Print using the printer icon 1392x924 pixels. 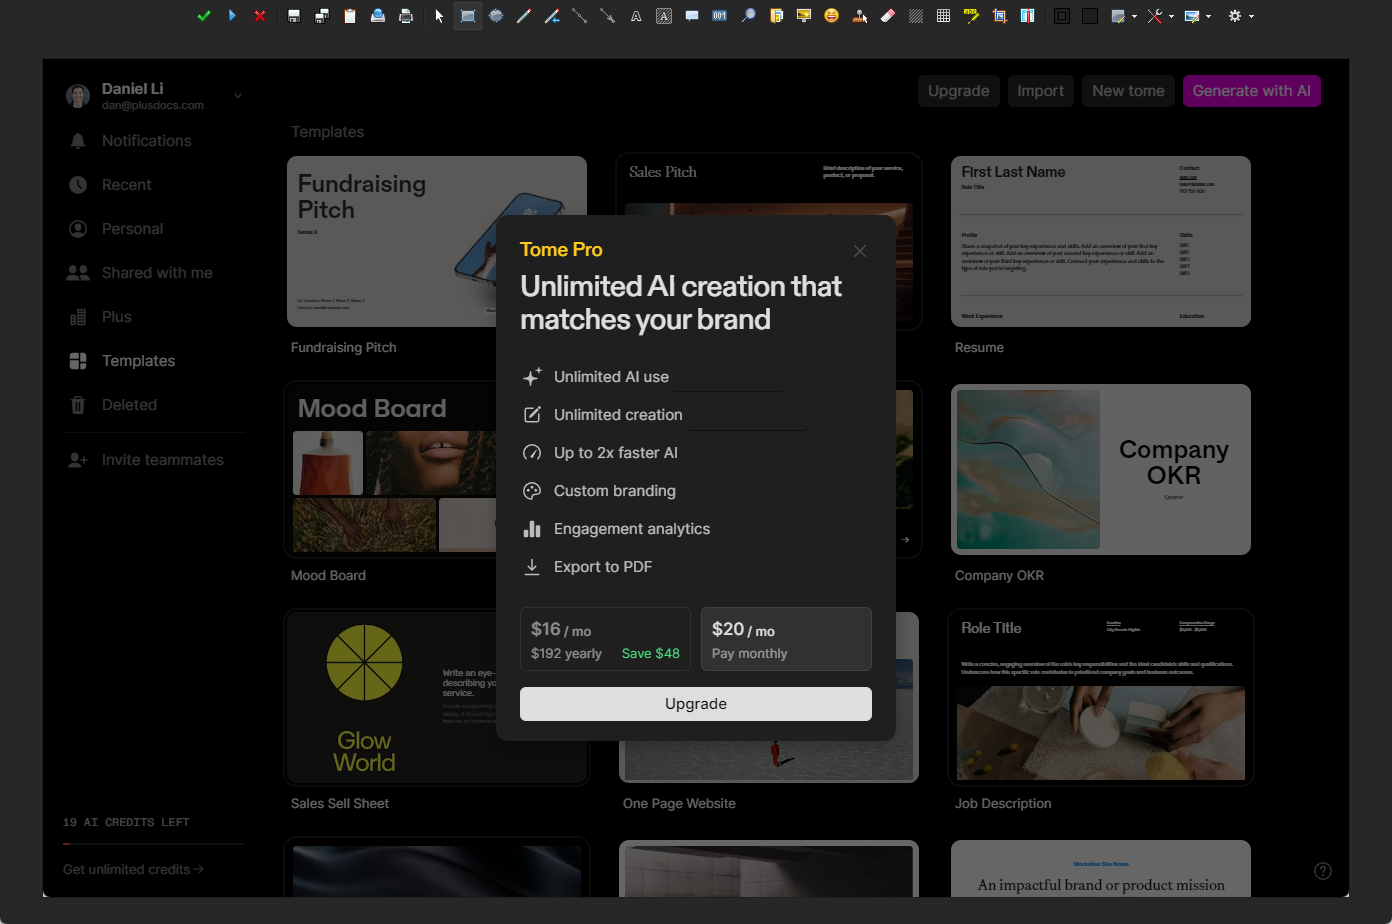pos(406,16)
